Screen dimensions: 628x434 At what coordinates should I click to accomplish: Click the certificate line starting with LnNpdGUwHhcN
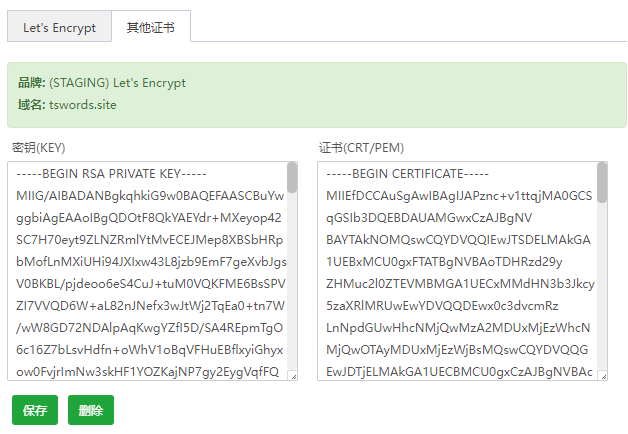pyautogui.click(x=458, y=328)
